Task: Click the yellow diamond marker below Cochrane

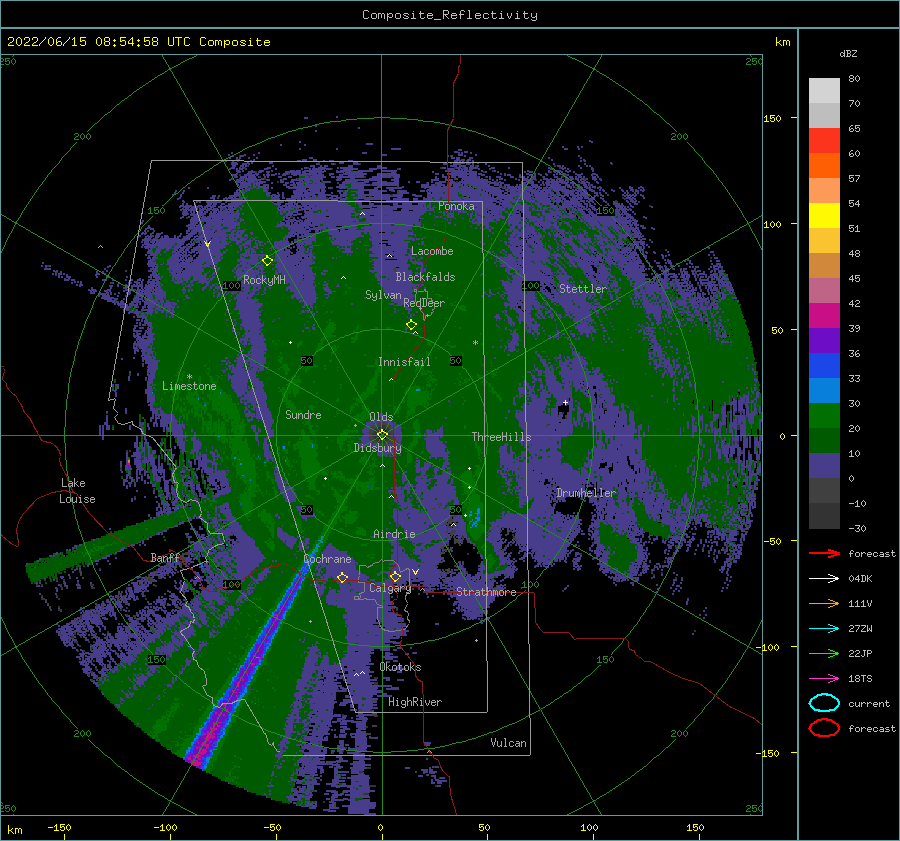Action: pos(342,577)
